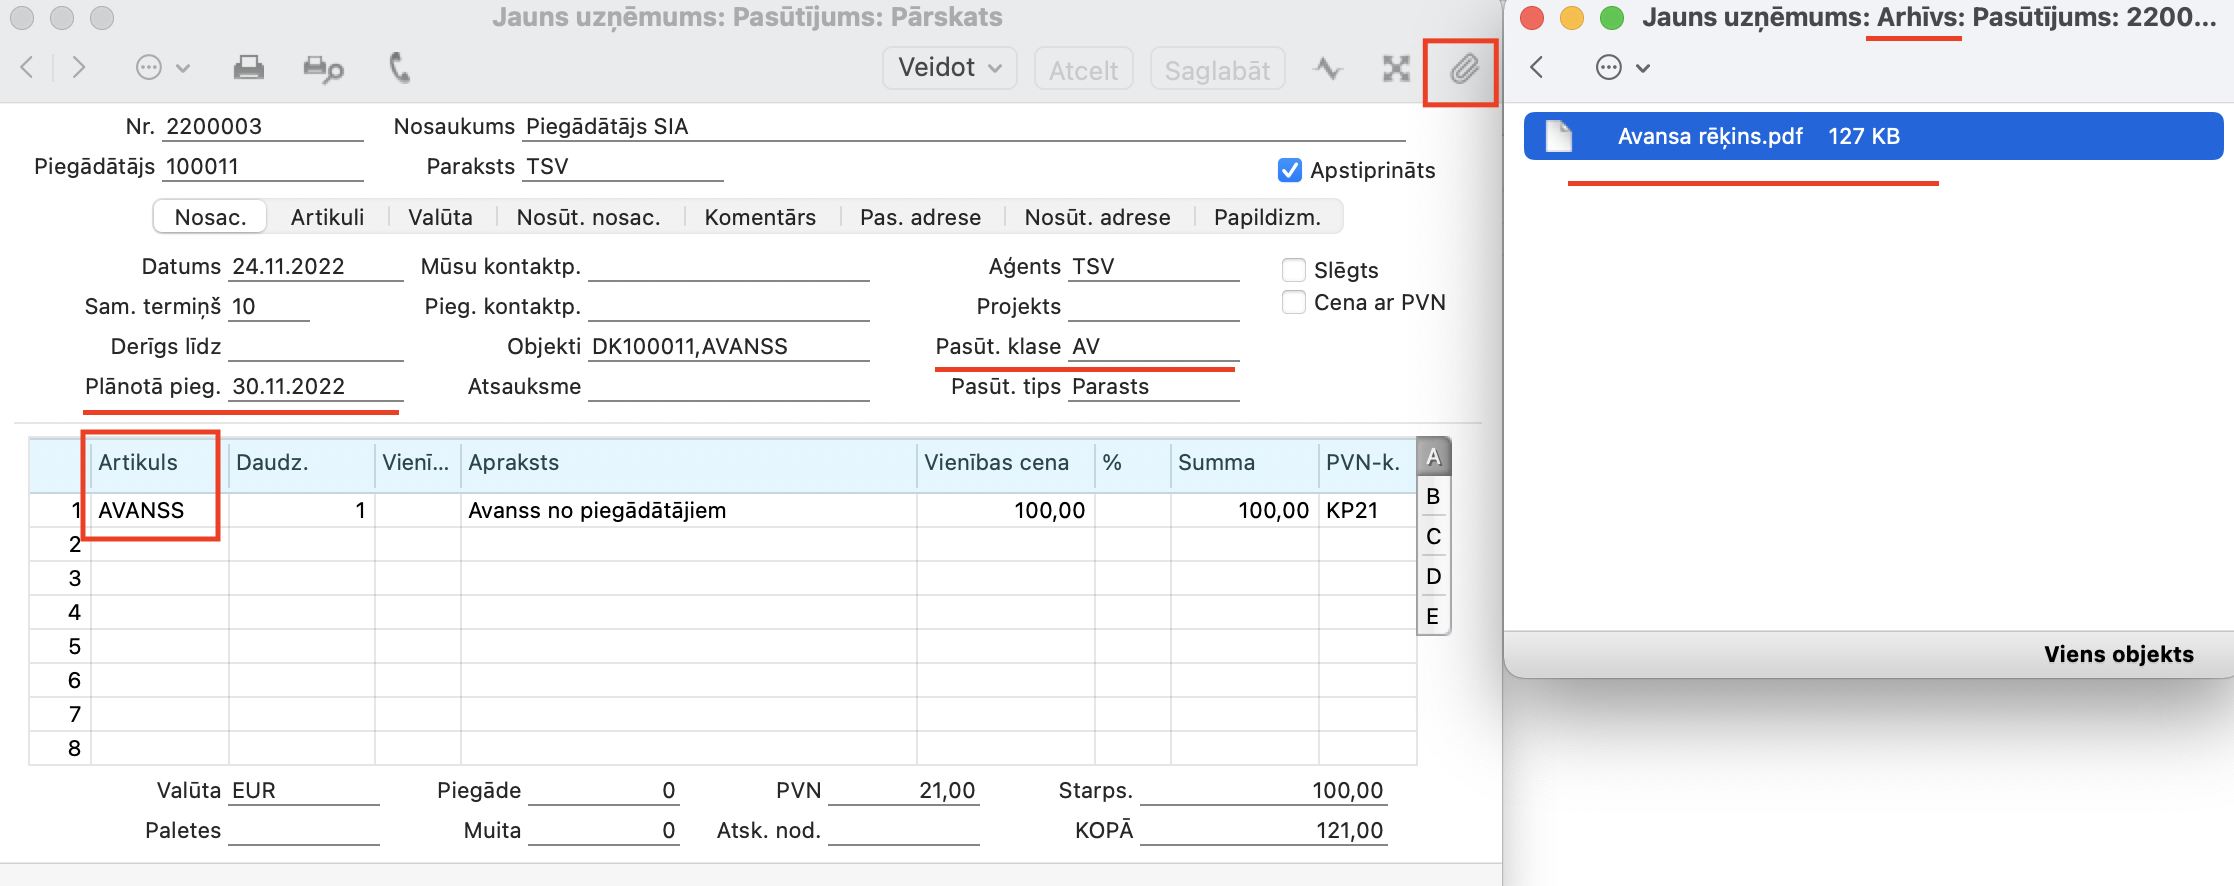Click the paperclip attachments icon
Image resolution: width=2234 pixels, height=886 pixels.
coord(1463,69)
